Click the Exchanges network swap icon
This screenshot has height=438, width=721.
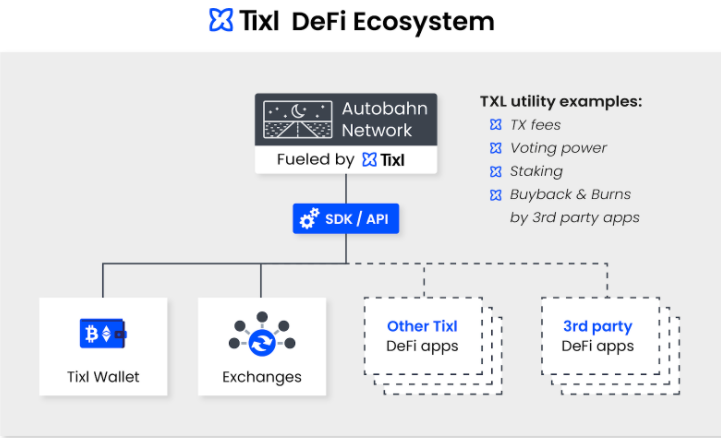coord(262,335)
